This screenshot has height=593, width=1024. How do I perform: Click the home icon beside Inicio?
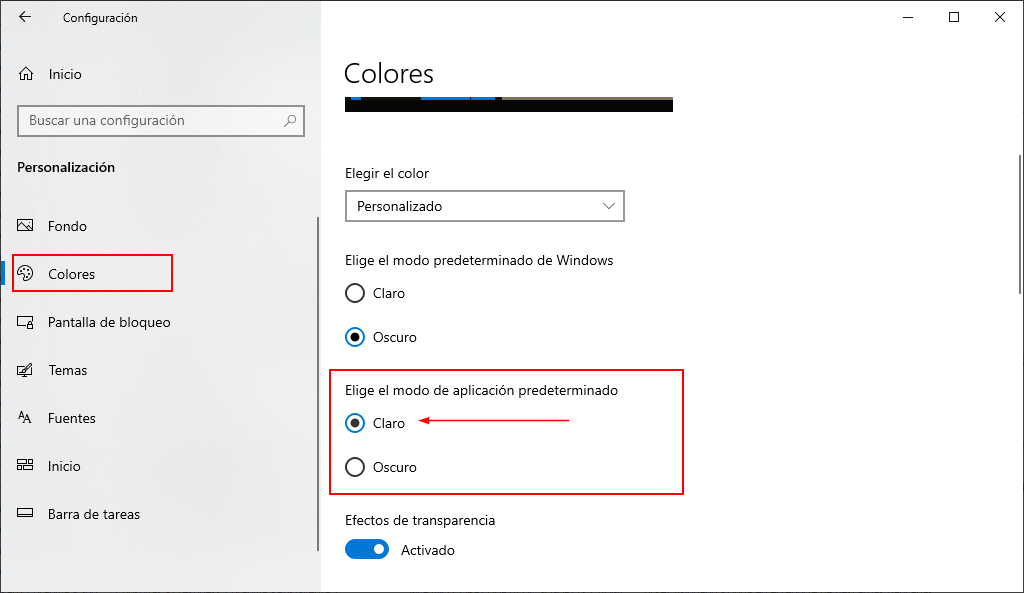pyautogui.click(x=27, y=74)
